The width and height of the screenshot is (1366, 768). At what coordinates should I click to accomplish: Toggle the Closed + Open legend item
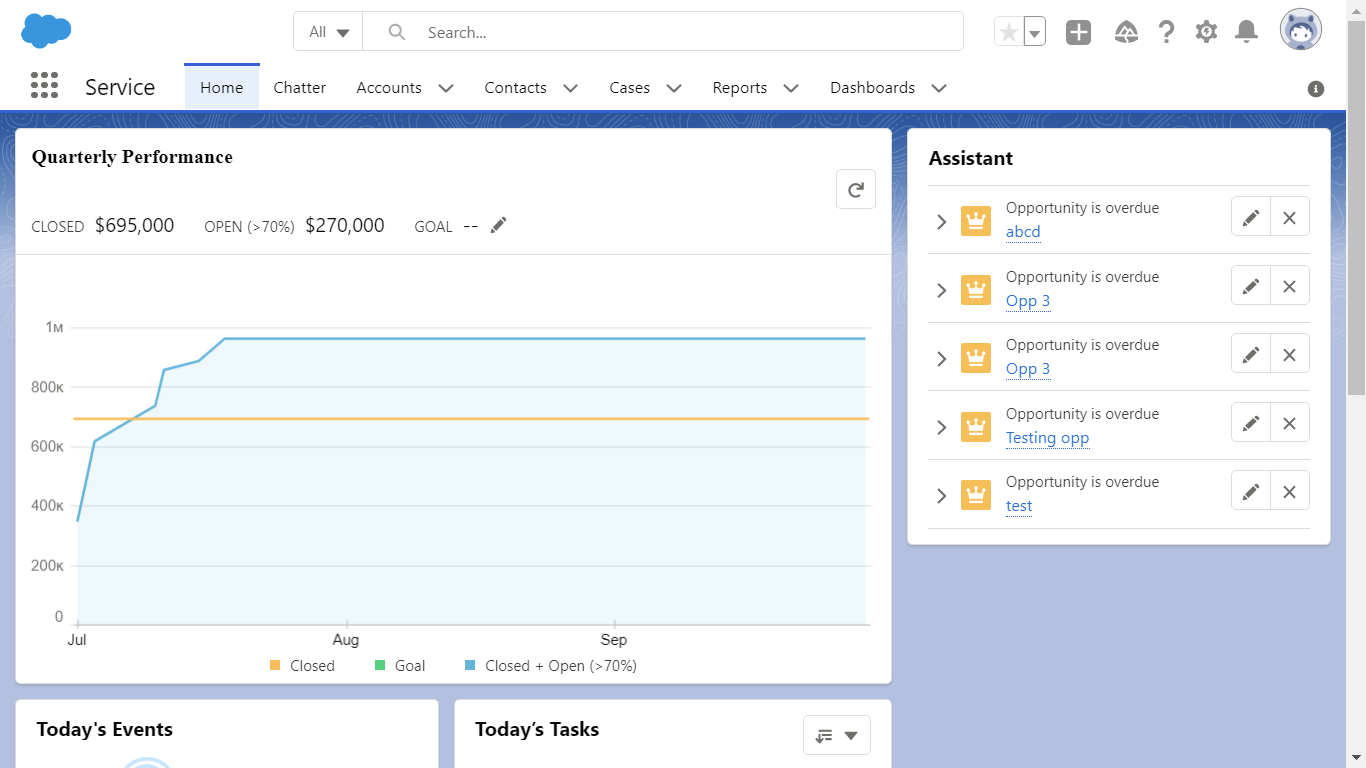[550, 665]
